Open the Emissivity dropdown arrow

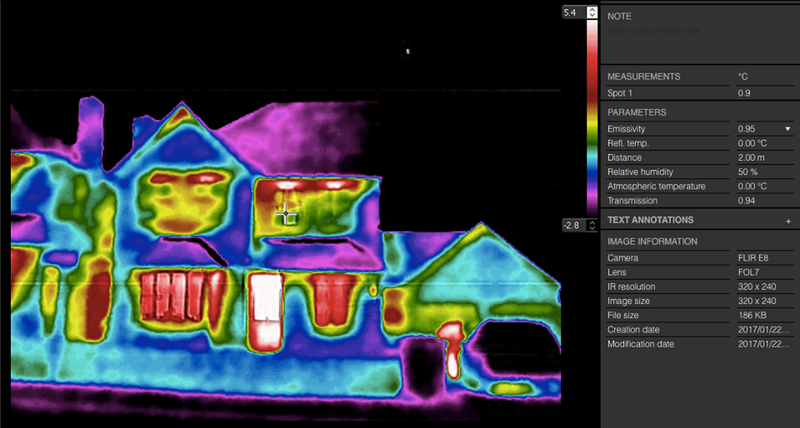pyautogui.click(x=787, y=130)
